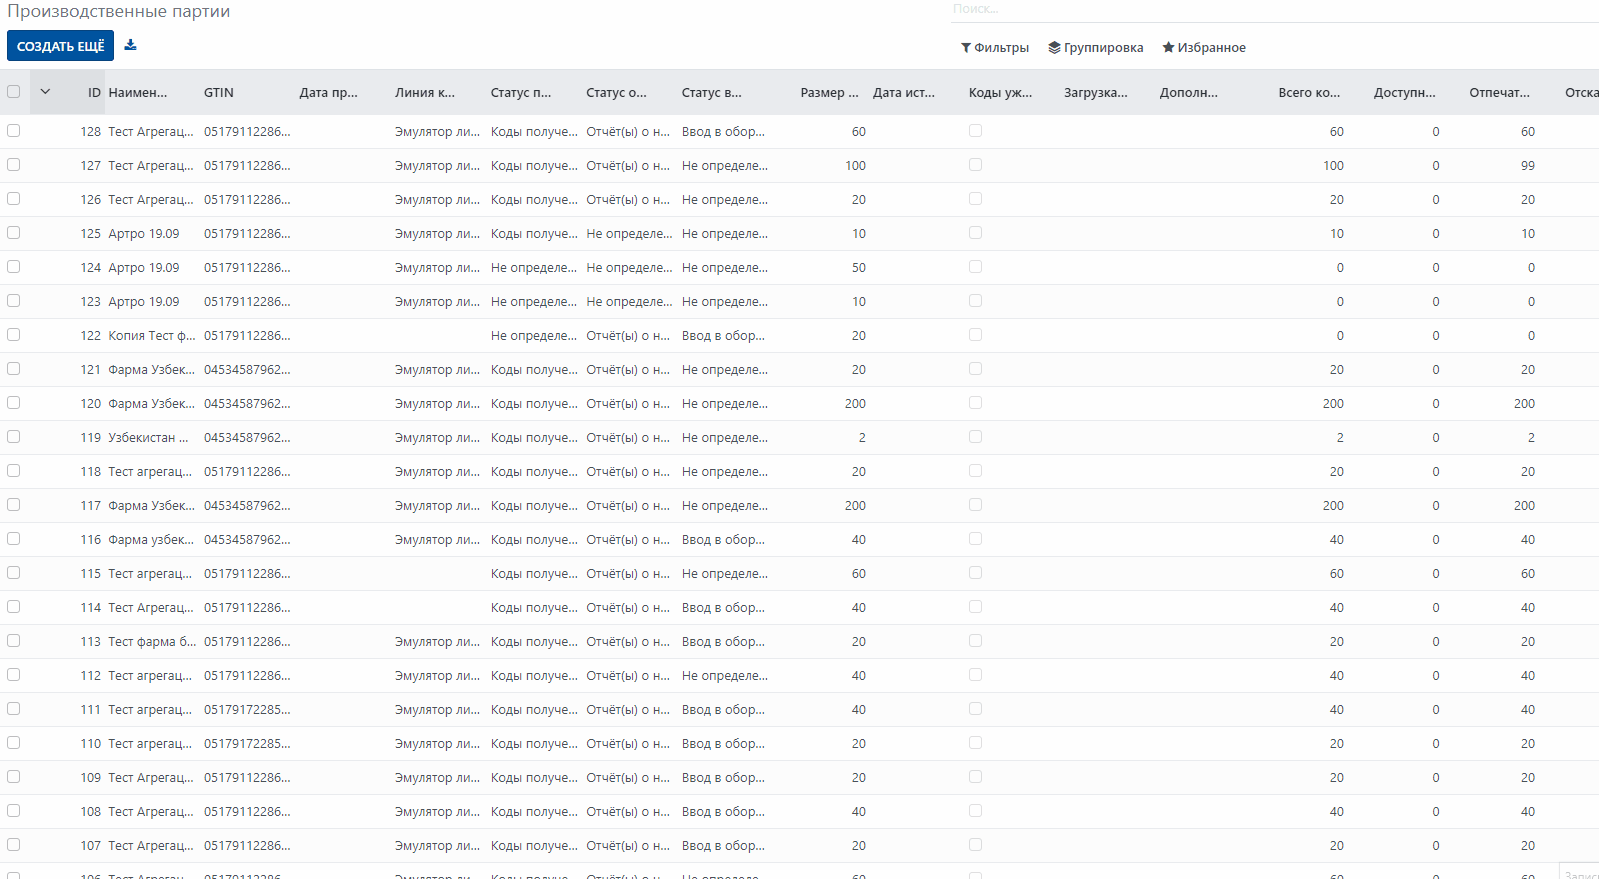Open row 122 Копия Тест entry

coord(151,336)
